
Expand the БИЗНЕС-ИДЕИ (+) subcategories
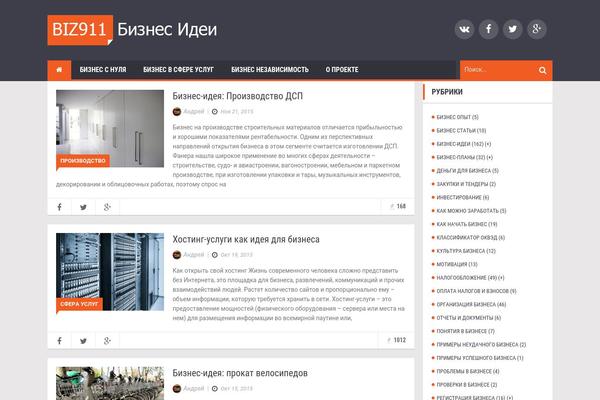[488, 144]
